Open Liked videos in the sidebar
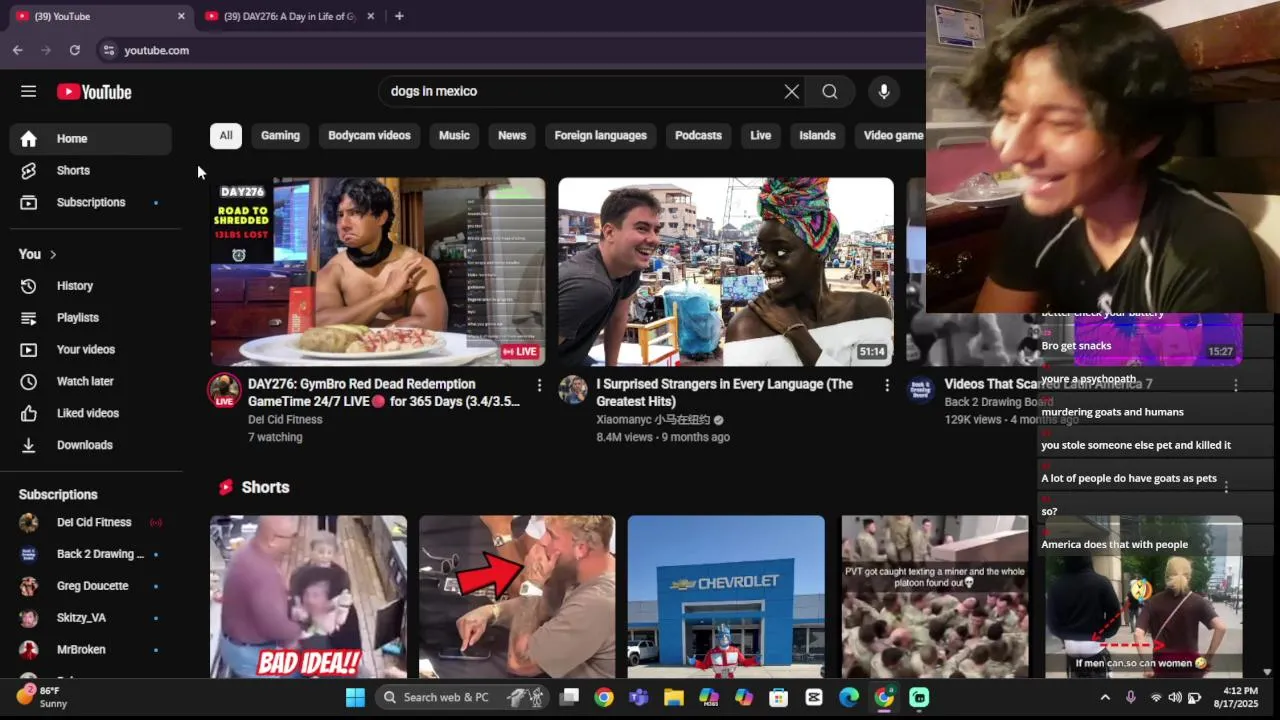The height and width of the screenshot is (720, 1280). 91,414
